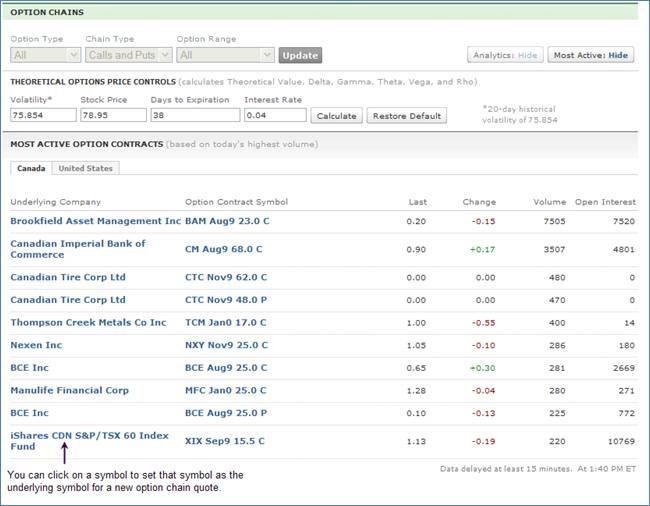The image size is (650, 506).
Task: Open CTC Nov9 48.0 P contract
Action: coord(226,300)
